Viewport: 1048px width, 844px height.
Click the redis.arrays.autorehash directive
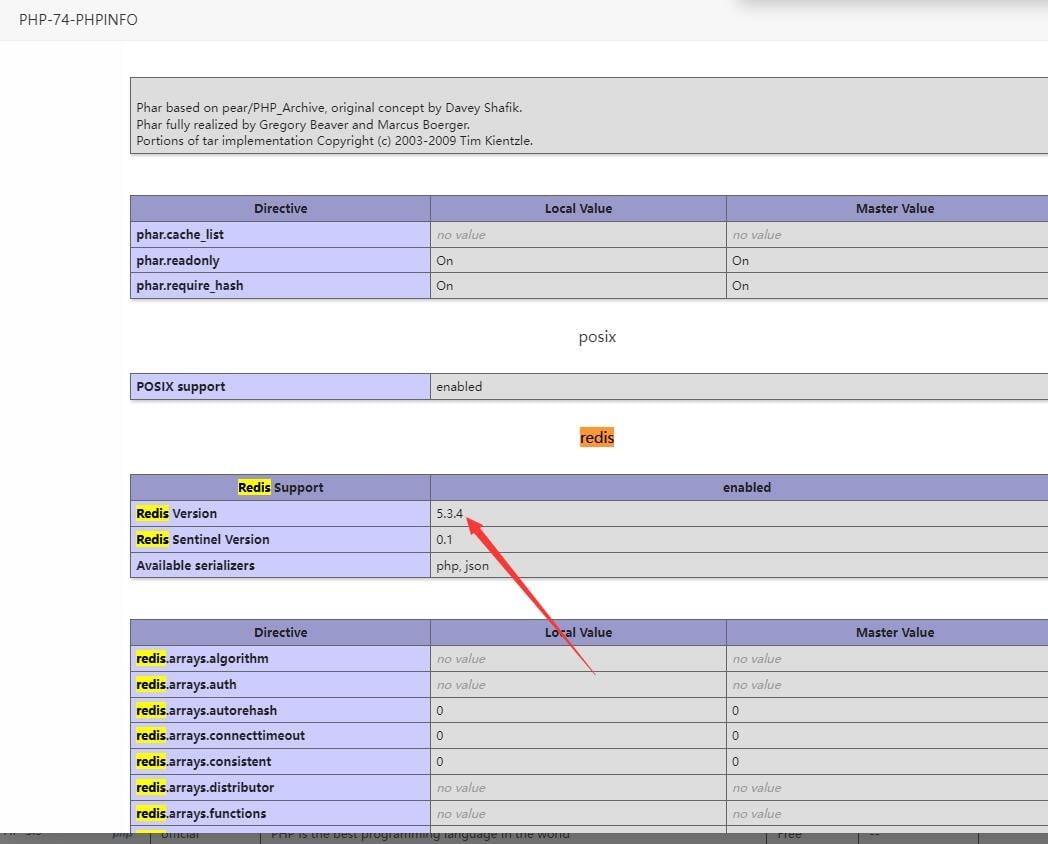point(206,710)
